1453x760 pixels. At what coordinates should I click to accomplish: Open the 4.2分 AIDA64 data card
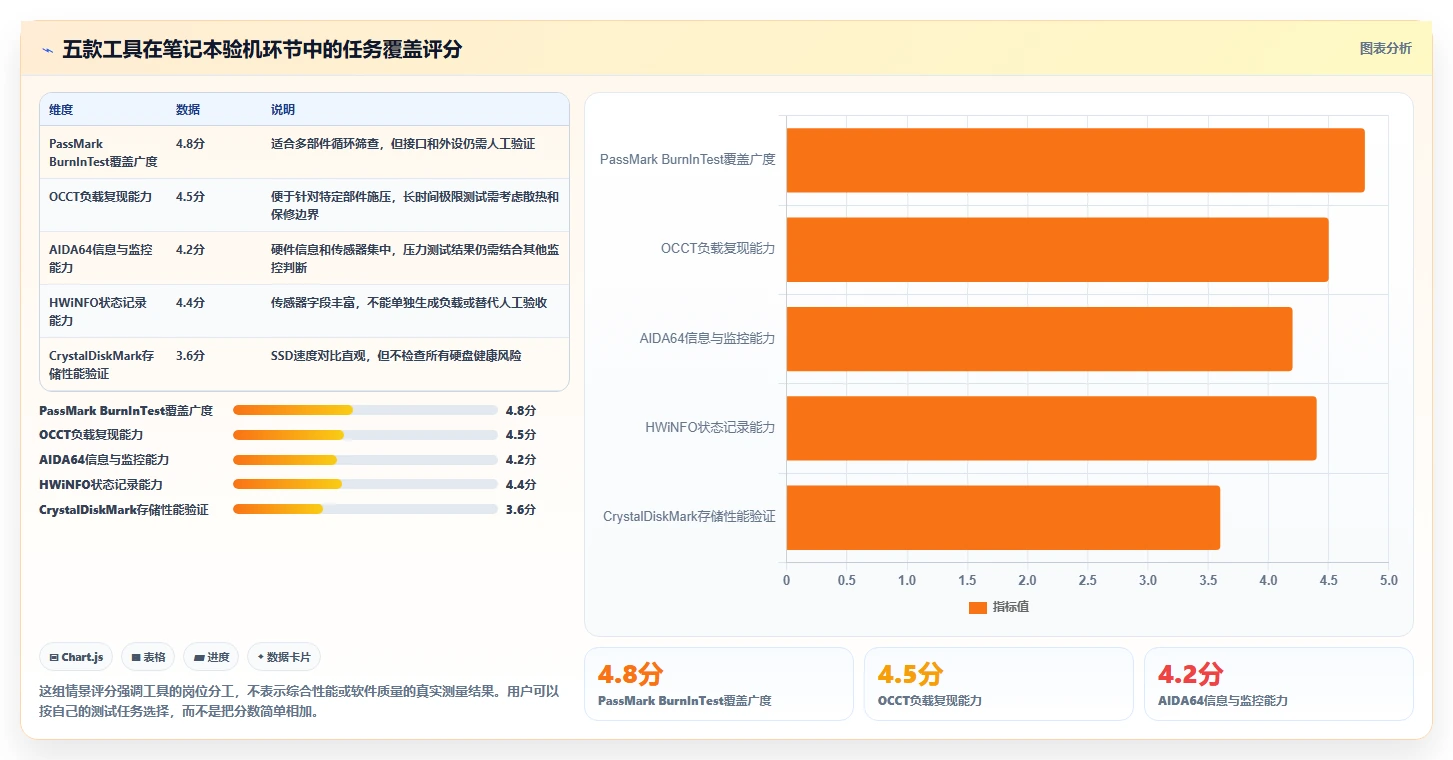(1279, 684)
